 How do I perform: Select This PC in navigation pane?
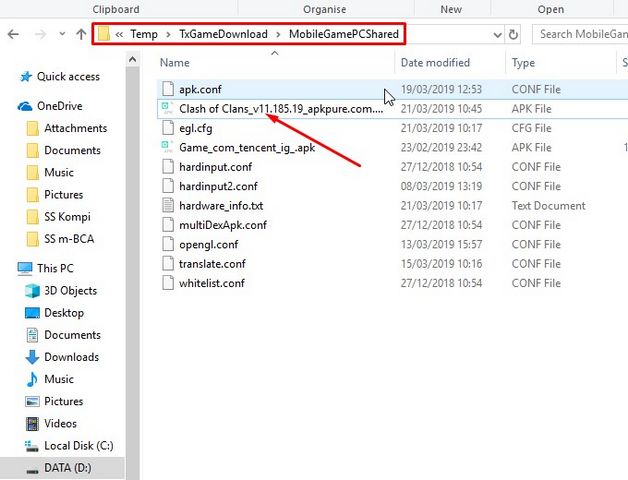55,268
